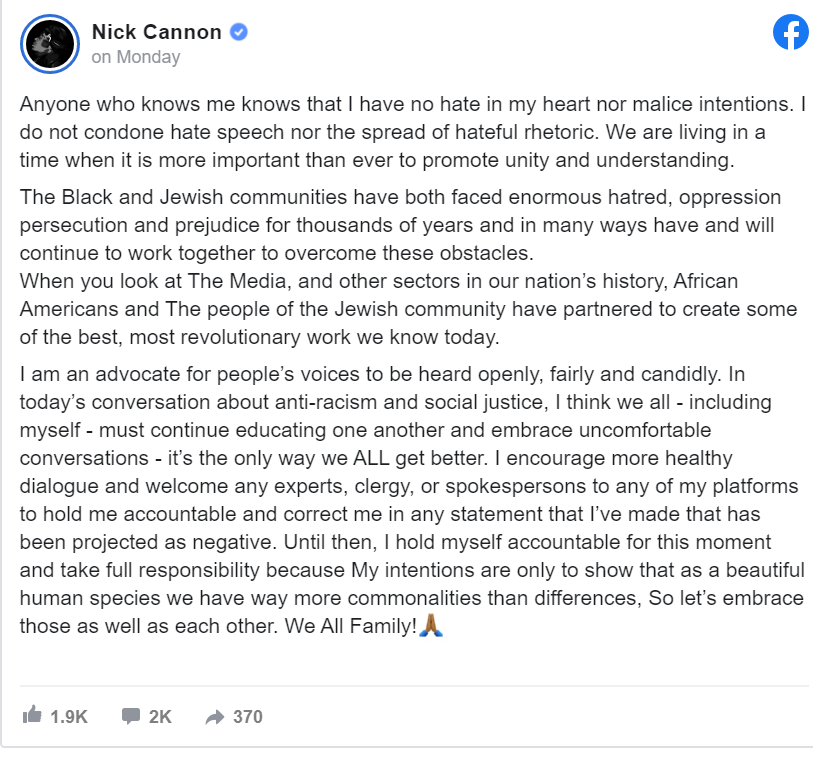Open the "on Monday" timestamp link
This screenshot has height=758, width=813.
pyautogui.click(x=136, y=57)
